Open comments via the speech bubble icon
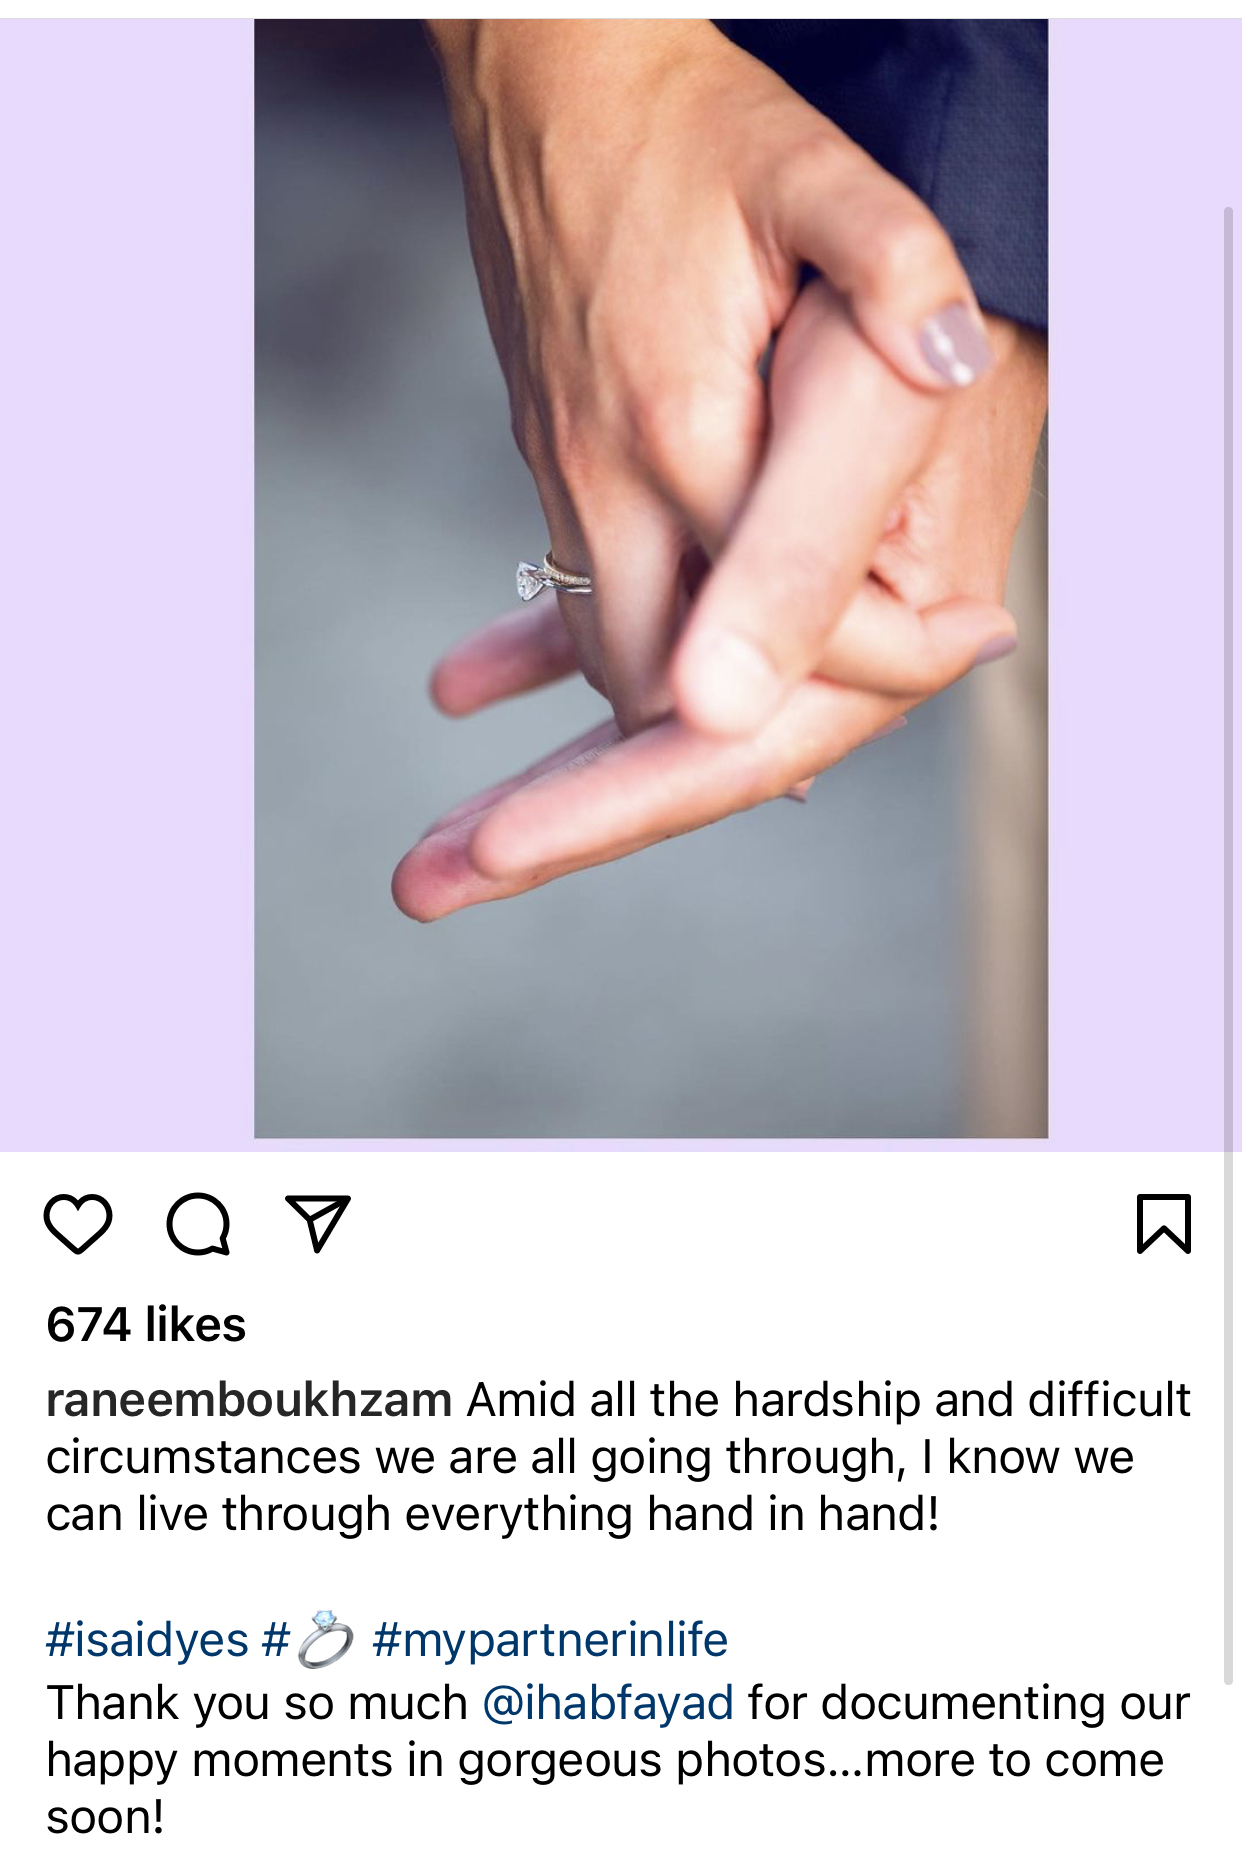Image resolution: width=1242 pixels, height=1860 pixels. pyautogui.click(x=198, y=1223)
